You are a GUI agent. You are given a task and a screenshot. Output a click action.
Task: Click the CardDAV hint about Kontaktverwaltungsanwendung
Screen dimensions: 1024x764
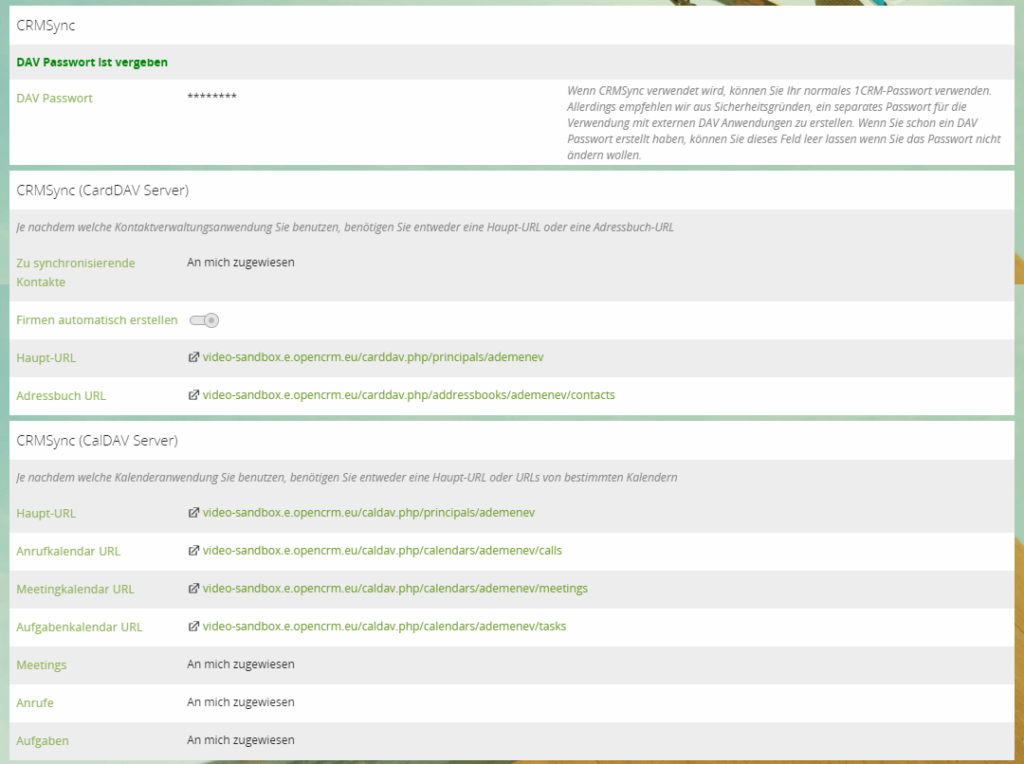pyautogui.click(x=345, y=227)
